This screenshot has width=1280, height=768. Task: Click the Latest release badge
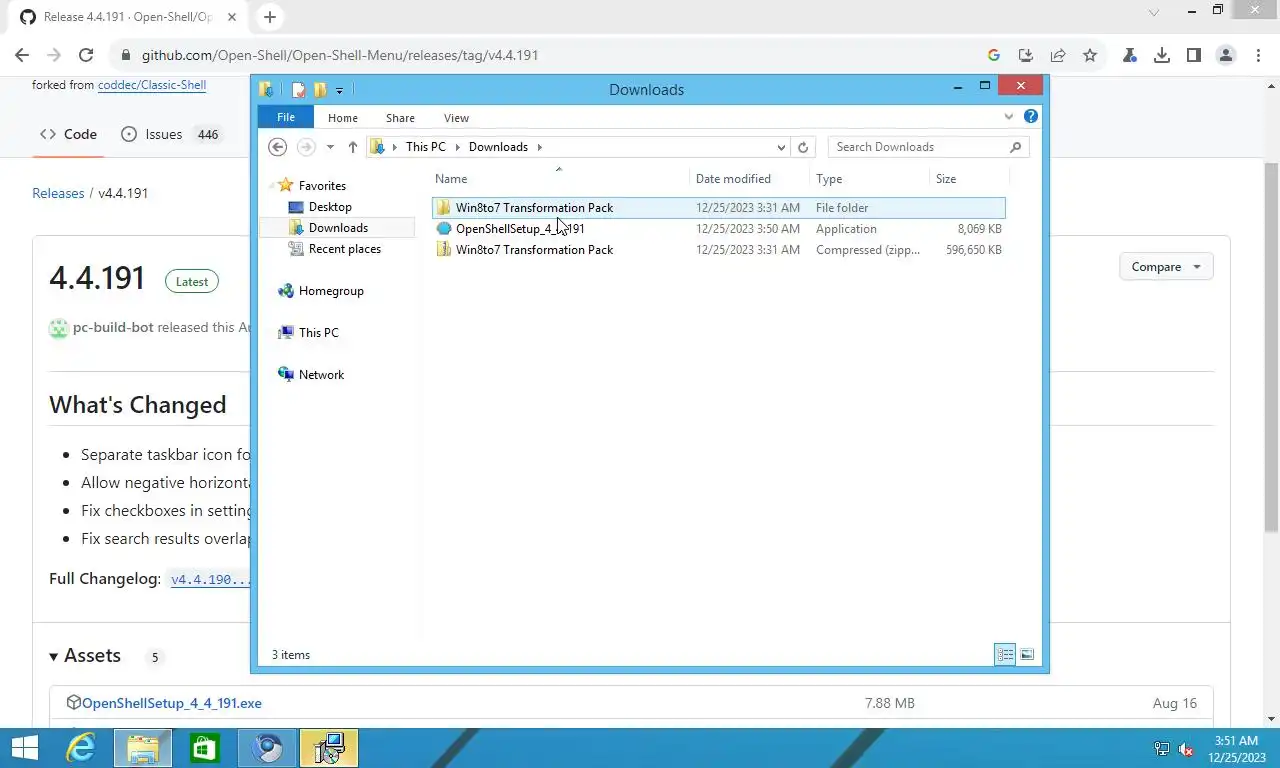[192, 282]
